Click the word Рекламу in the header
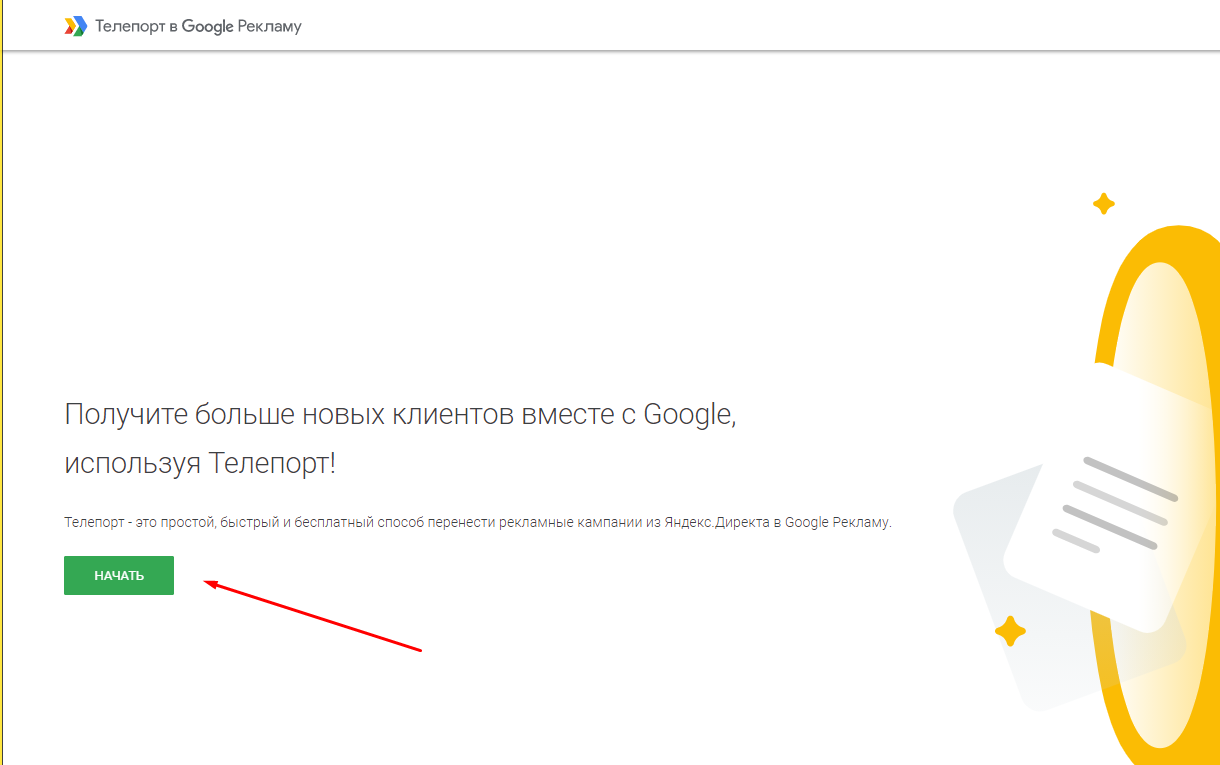Image resolution: width=1220 pixels, height=765 pixels. click(270, 27)
